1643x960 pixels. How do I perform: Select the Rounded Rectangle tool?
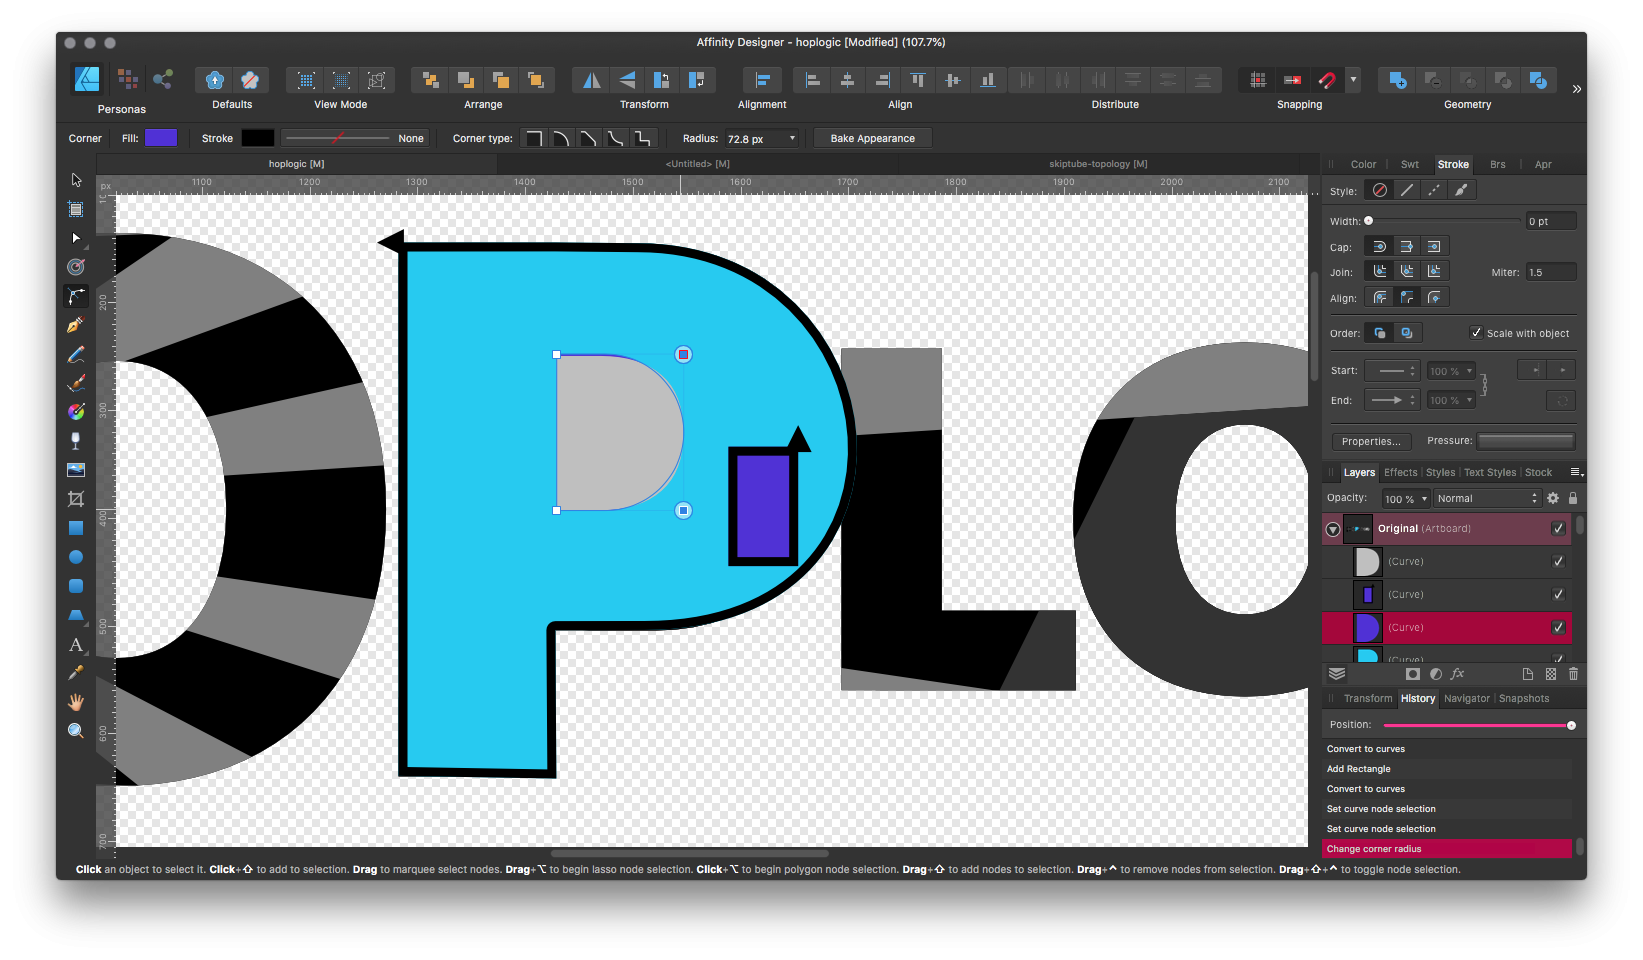pos(76,586)
